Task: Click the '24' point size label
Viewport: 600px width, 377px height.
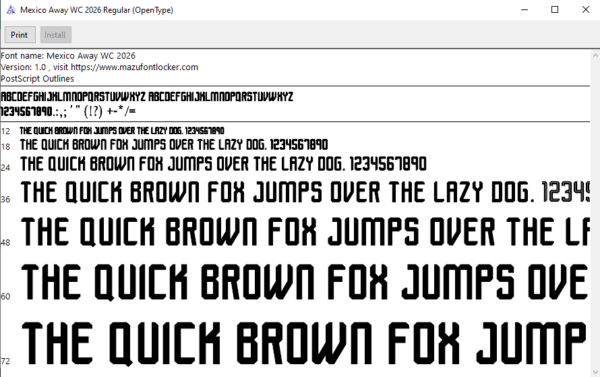Action: click(x=5, y=167)
